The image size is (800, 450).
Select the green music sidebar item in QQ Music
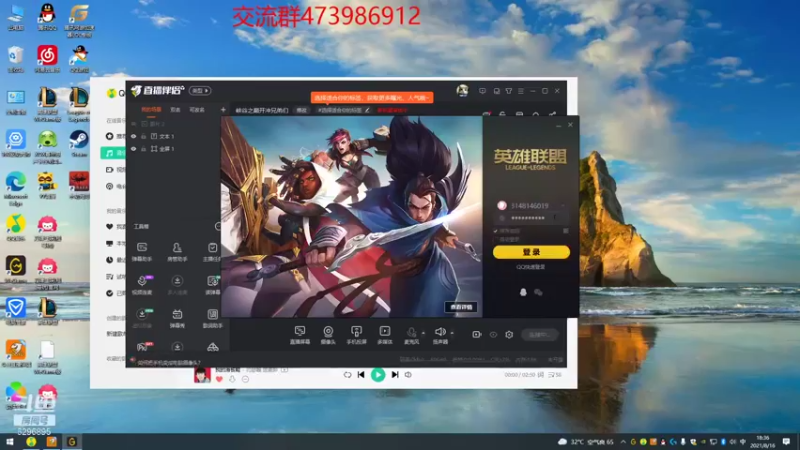point(113,153)
